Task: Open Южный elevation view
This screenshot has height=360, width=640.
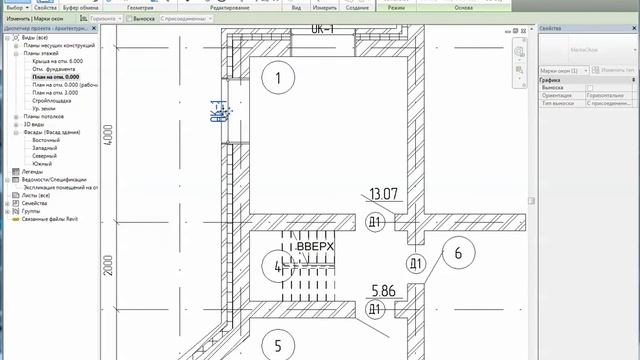Action: pyautogui.click(x=42, y=164)
